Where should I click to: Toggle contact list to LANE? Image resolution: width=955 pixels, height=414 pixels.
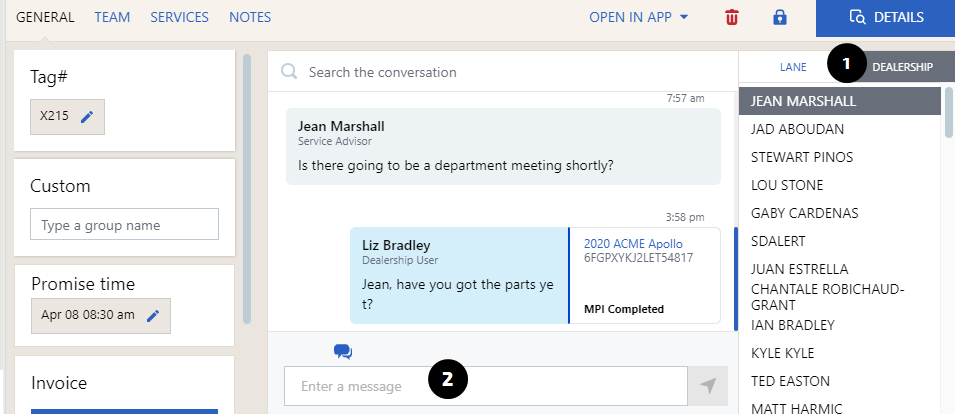pyautogui.click(x=793, y=67)
